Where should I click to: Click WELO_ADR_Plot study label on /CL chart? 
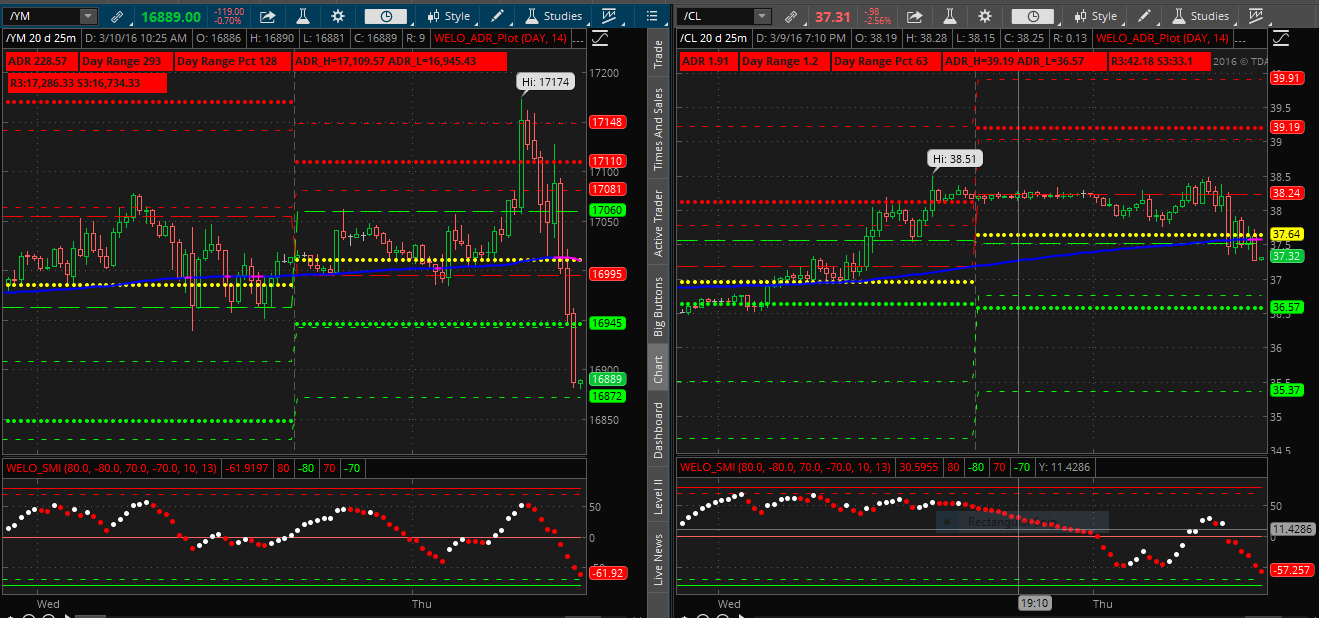[x=1164, y=38]
